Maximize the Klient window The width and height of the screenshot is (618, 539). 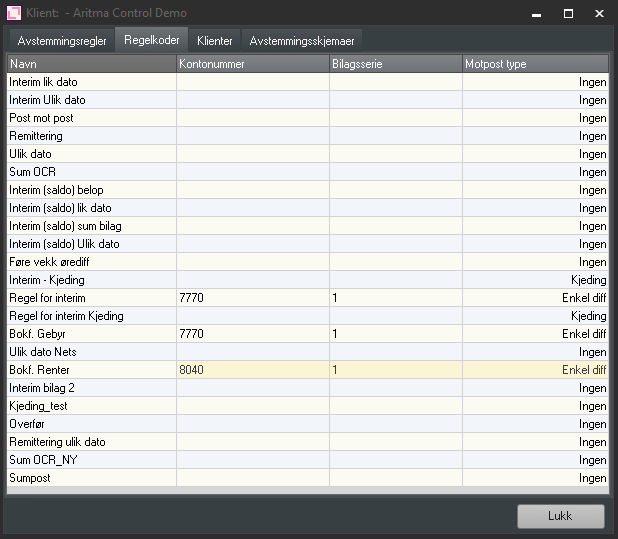[x=568, y=14]
